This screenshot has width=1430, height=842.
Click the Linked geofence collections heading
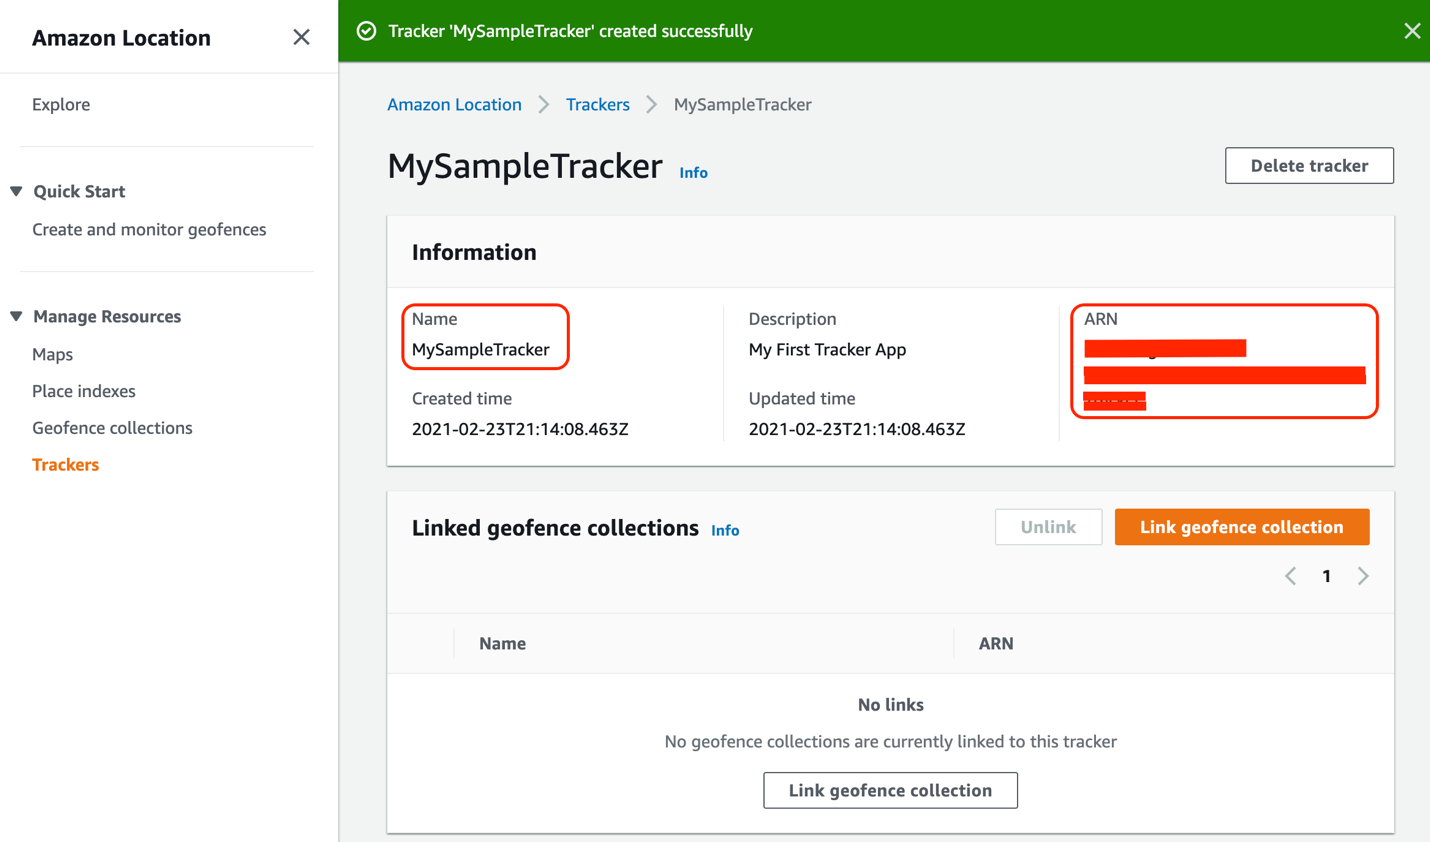tap(555, 528)
